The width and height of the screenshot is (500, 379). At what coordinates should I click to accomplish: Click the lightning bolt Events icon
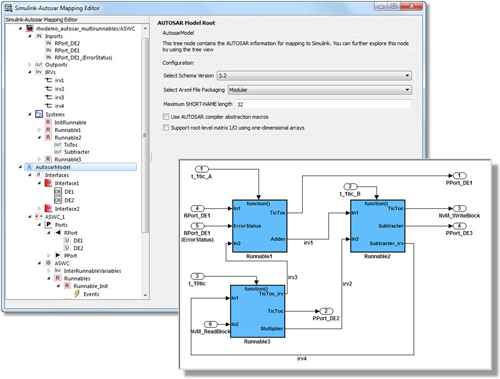77,294
